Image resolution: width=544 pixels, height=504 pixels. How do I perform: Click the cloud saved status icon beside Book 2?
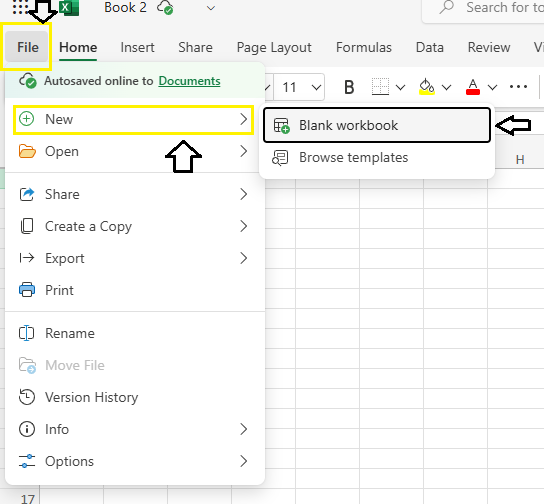point(165,8)
